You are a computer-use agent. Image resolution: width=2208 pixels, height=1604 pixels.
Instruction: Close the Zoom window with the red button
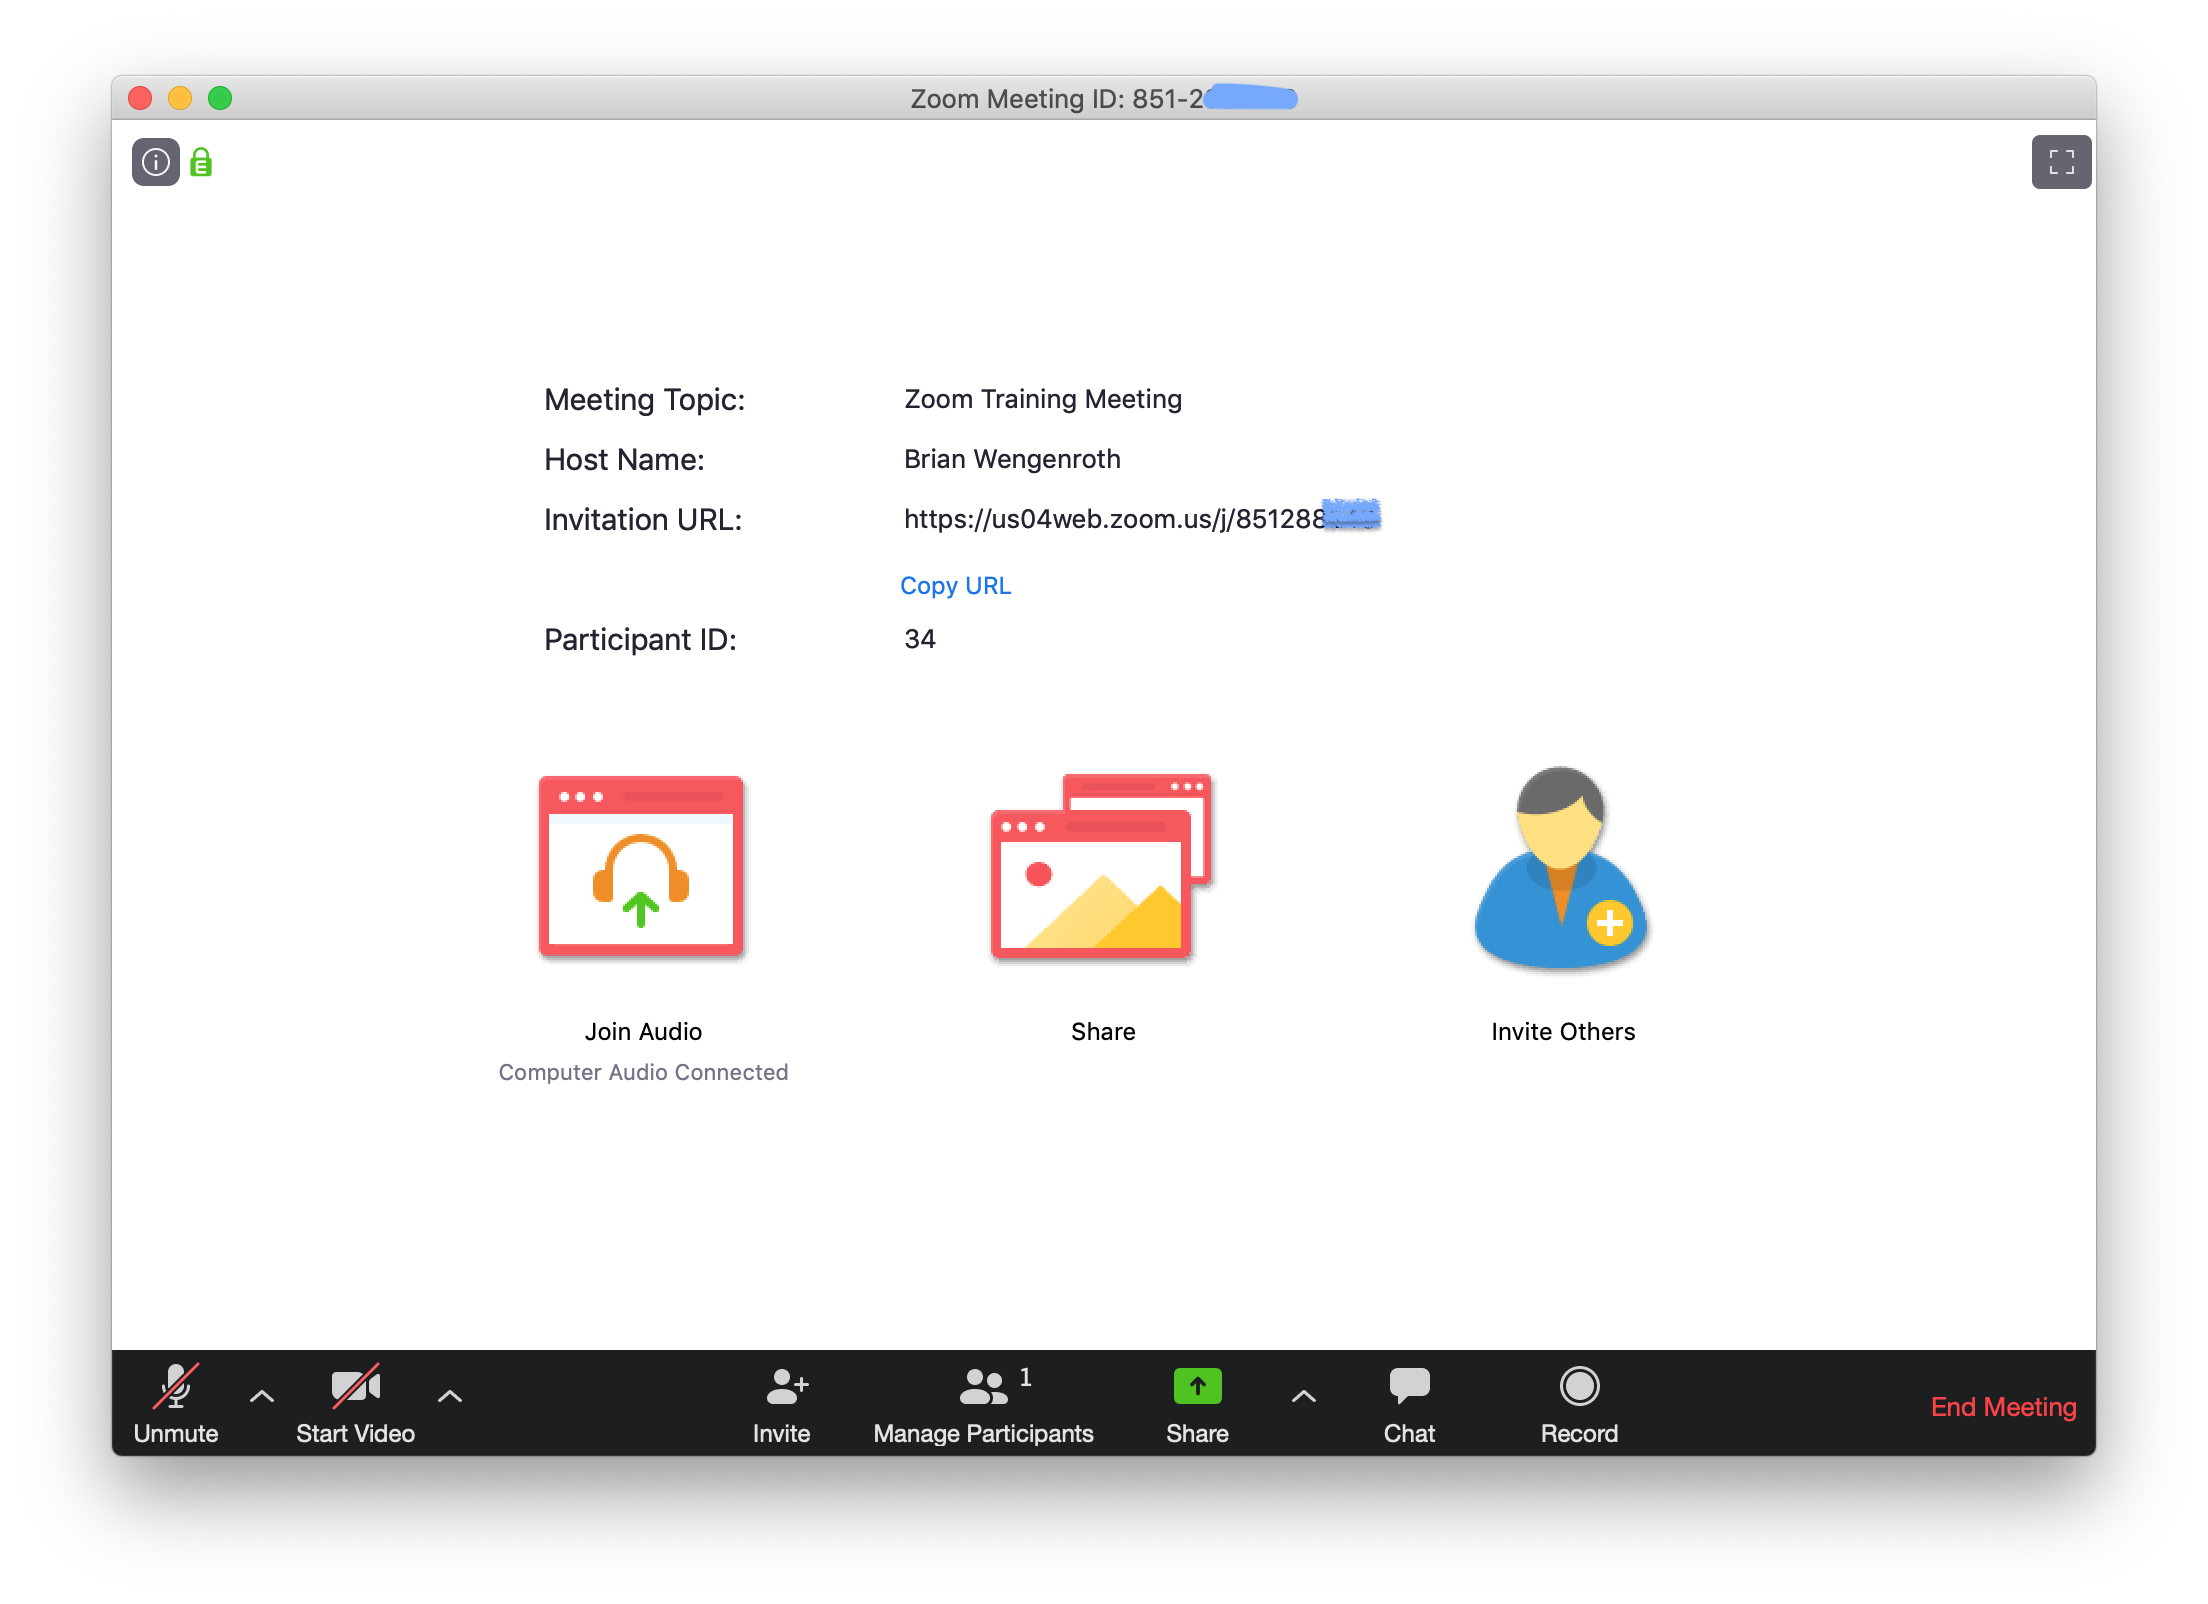[x=140, y=98]
